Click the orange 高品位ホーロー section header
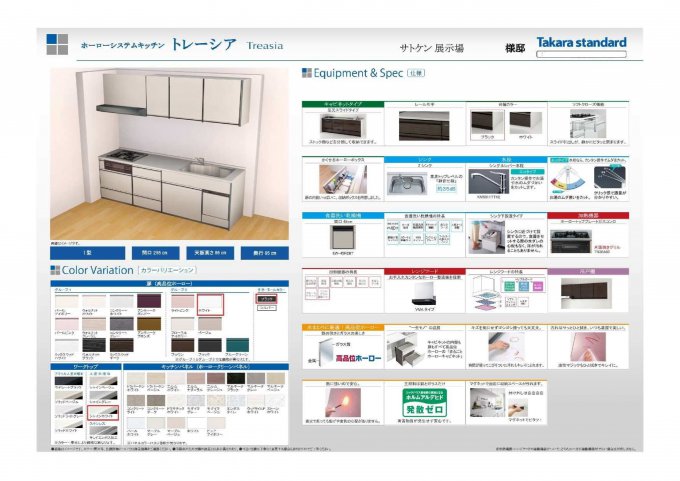The width and height of the screenshot is (680, 481). pos(343,327)
